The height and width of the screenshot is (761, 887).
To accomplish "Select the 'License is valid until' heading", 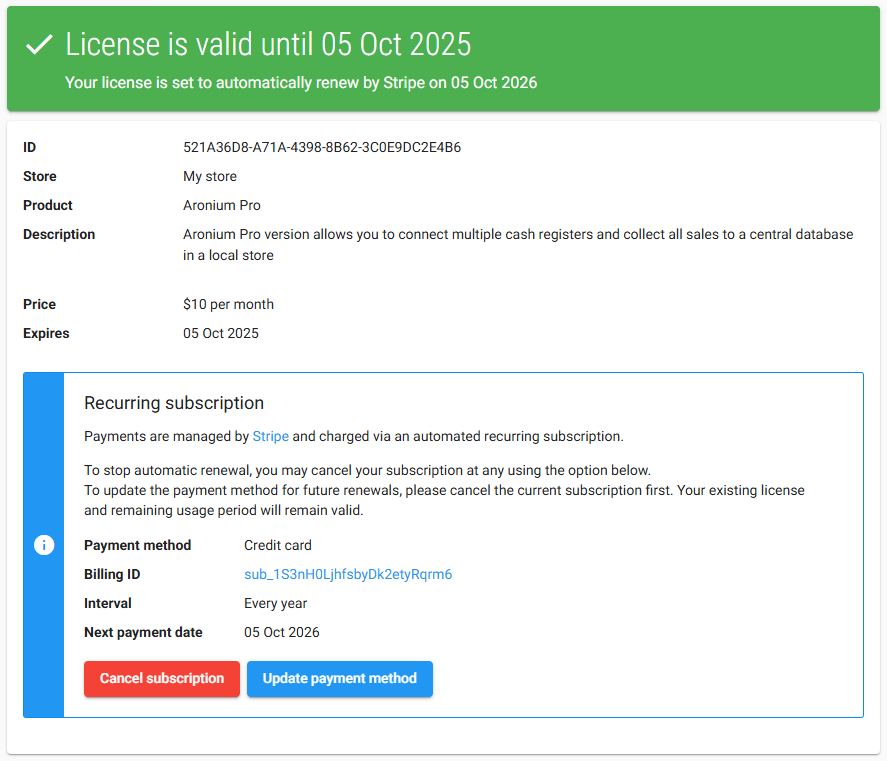I will click(268, 45).
